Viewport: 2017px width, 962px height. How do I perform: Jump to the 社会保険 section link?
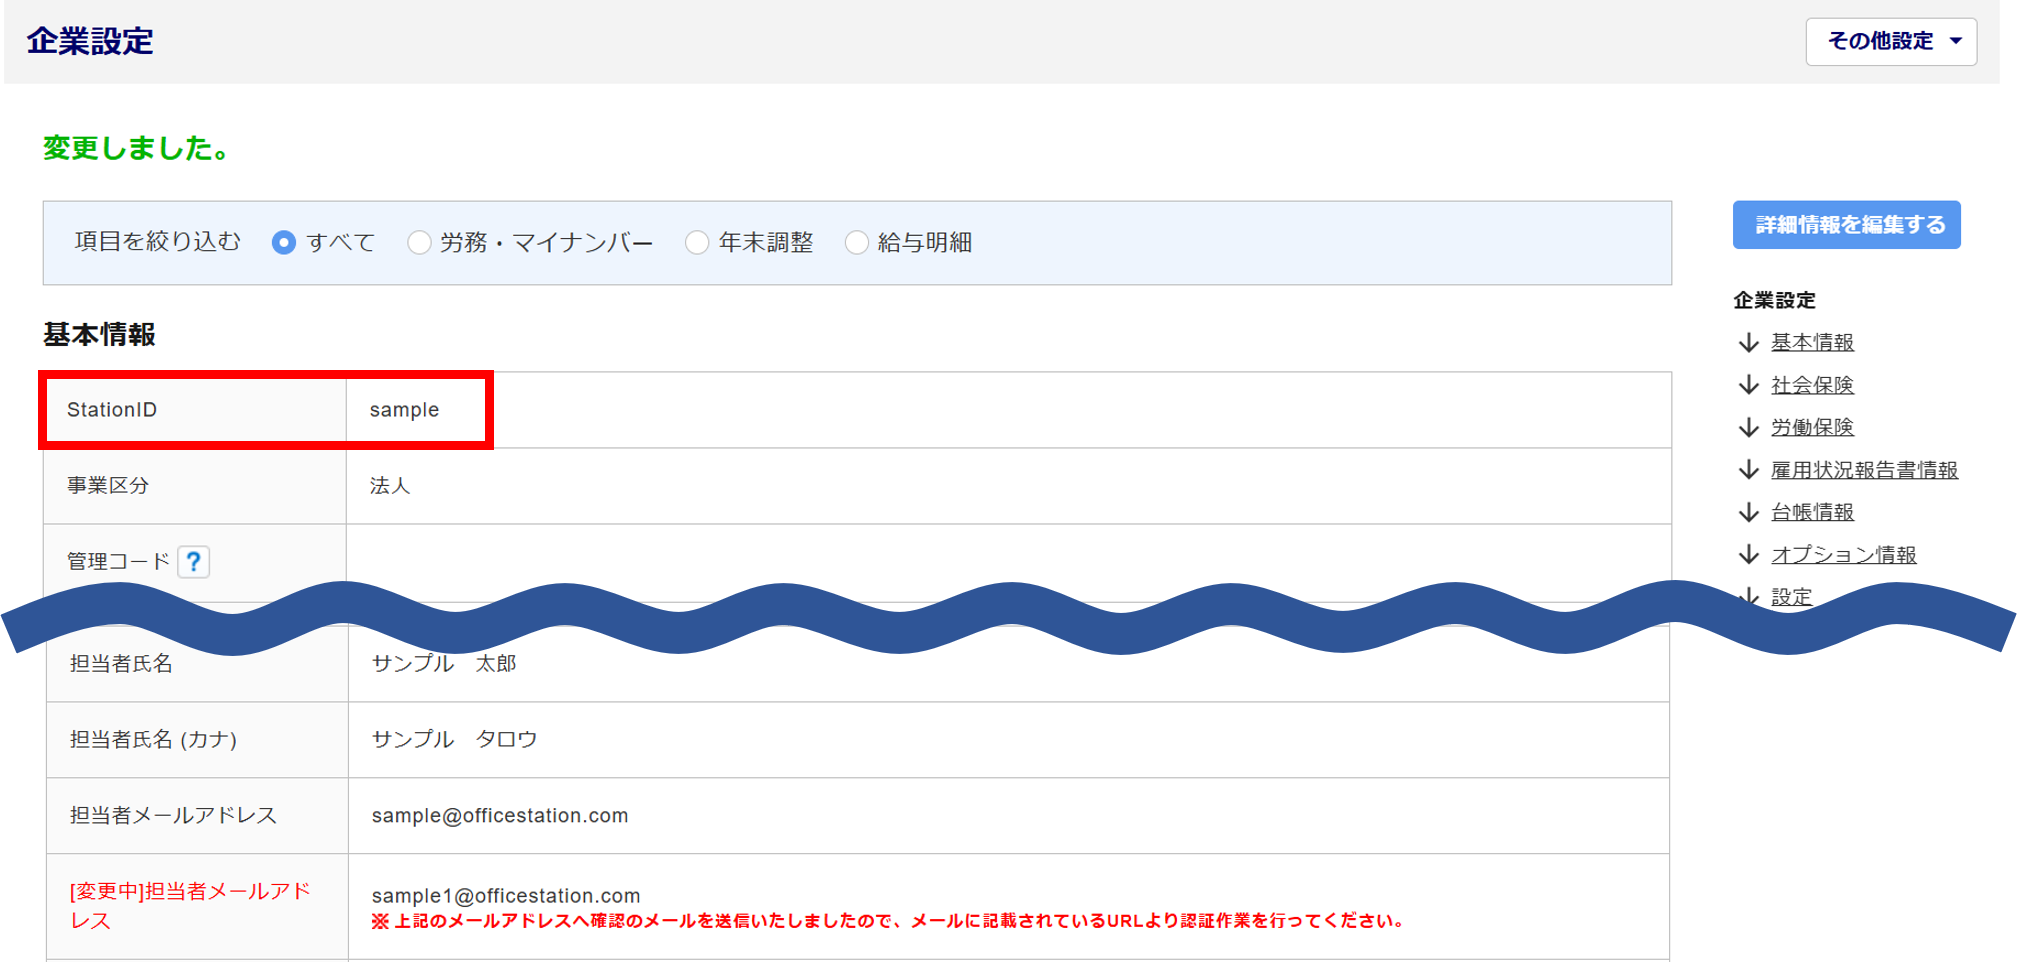tap(1812, 385)
